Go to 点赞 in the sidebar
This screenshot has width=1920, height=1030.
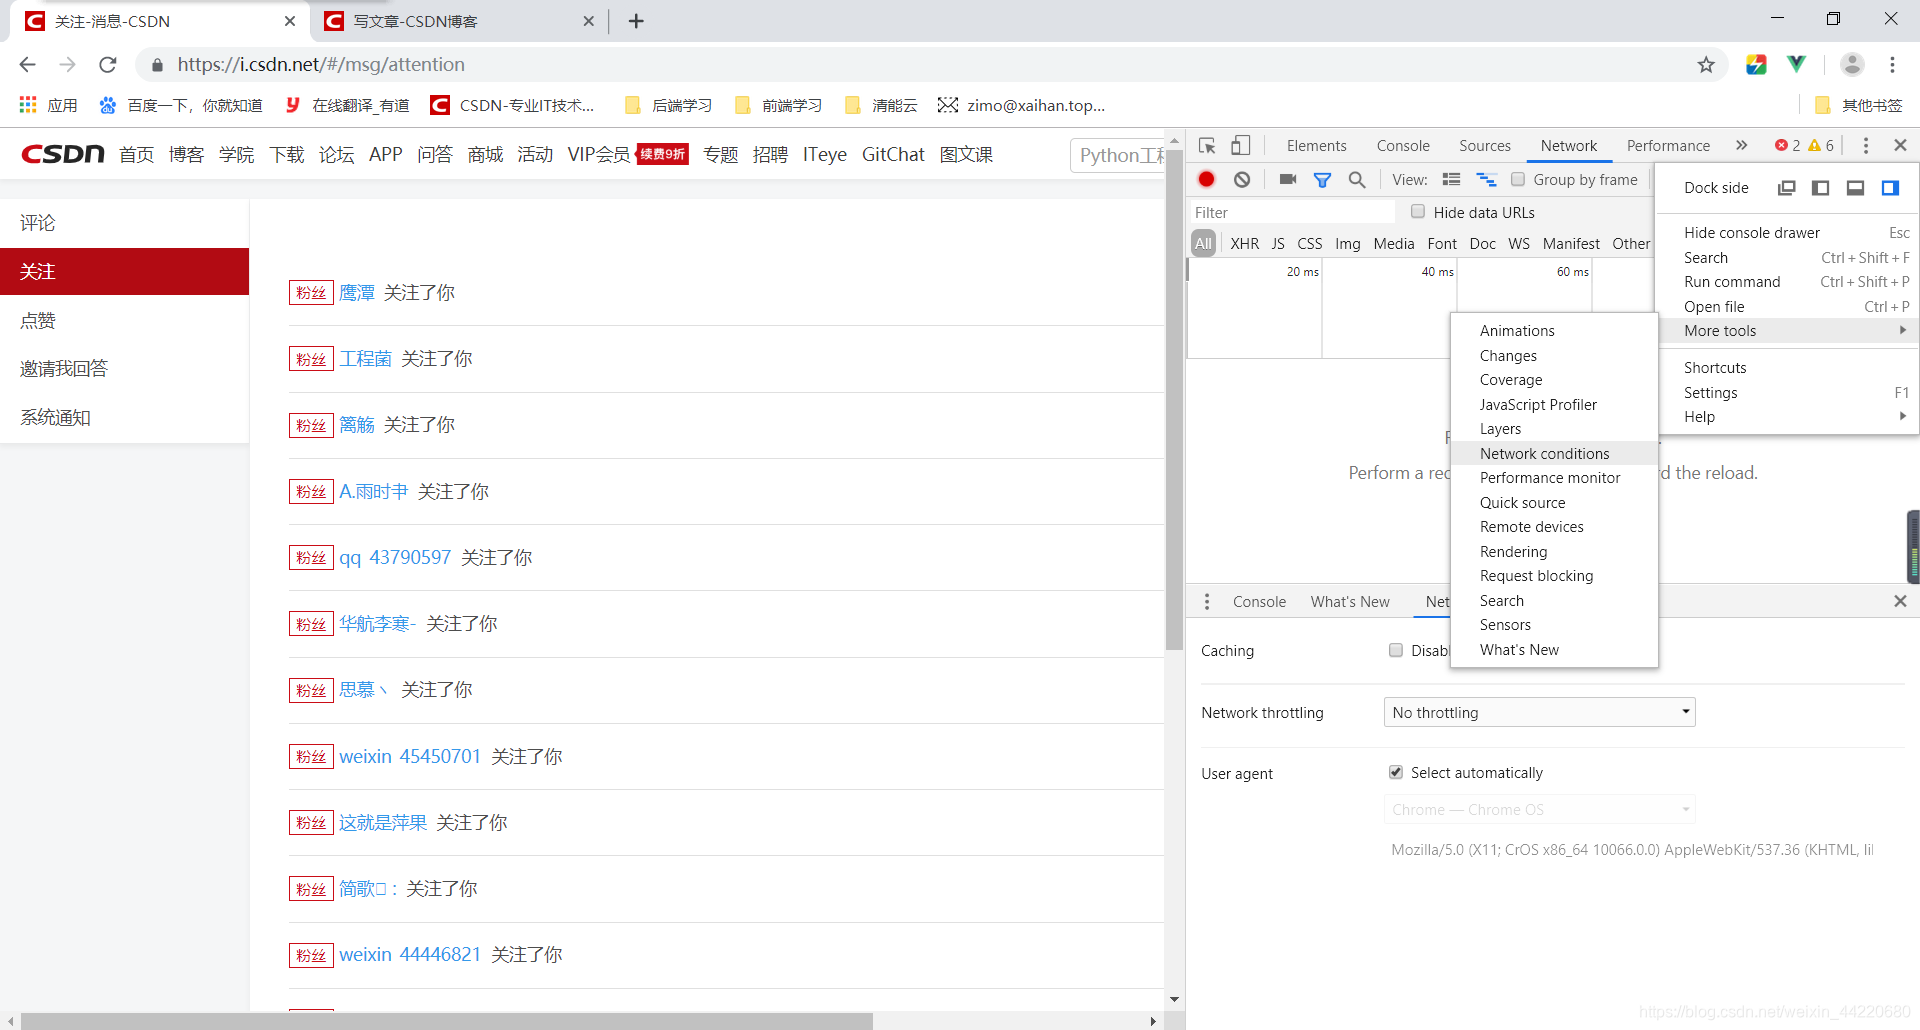(x=124, y=321)
